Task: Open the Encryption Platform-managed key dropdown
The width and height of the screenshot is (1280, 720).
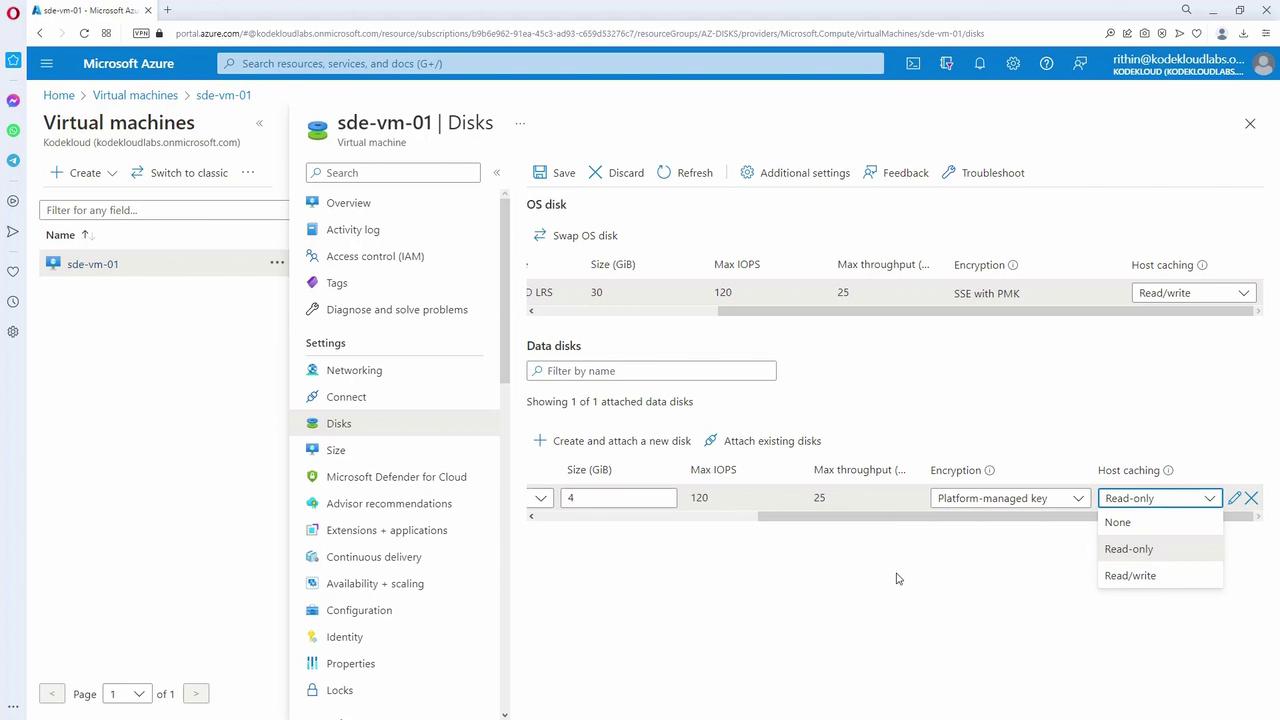Action: (x=1010, y=498)
